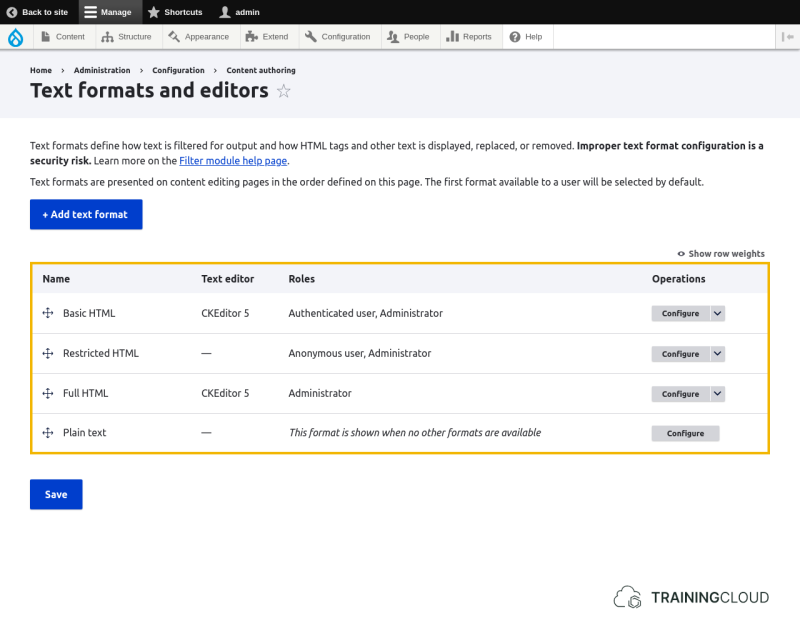The width and height of the screenshot is (800, 640).
Task: Expand Full HTML operations dropdown
Action: click(x=717, y=394)
